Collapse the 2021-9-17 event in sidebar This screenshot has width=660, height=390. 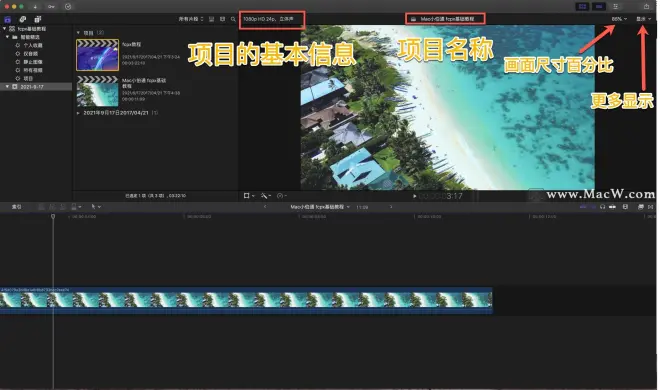7,87
